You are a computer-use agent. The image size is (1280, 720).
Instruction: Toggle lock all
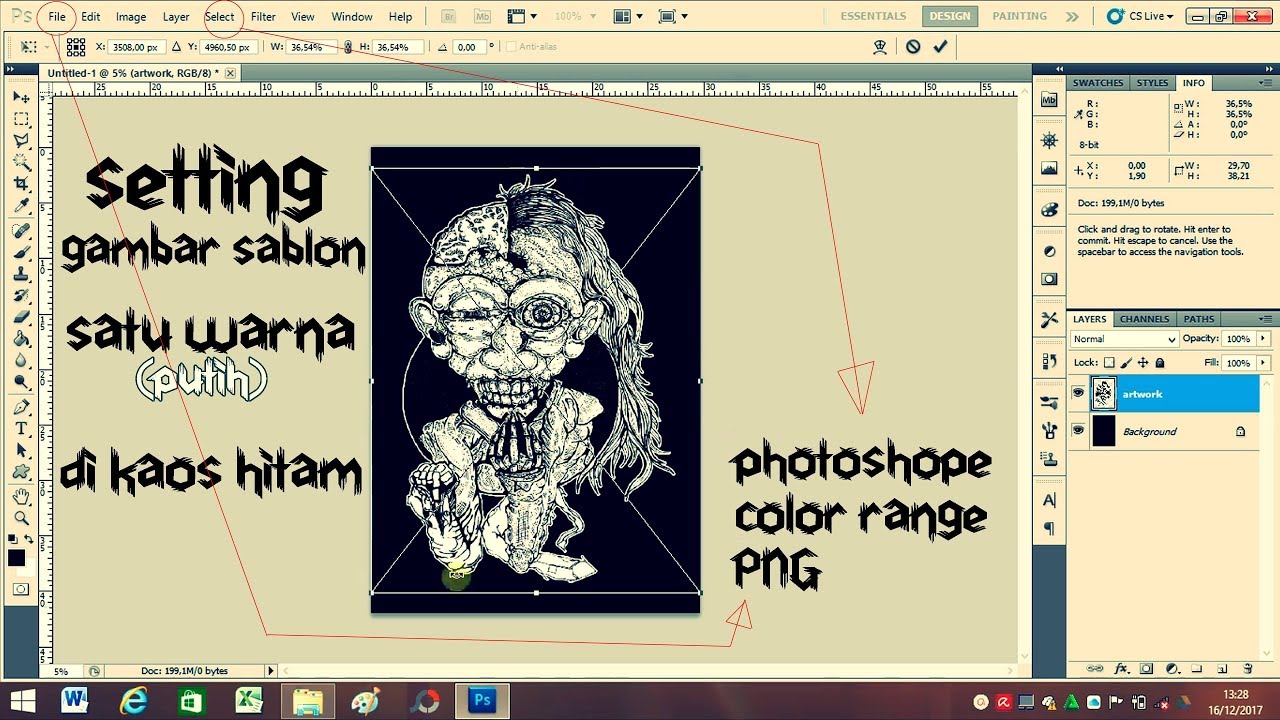1159,363
